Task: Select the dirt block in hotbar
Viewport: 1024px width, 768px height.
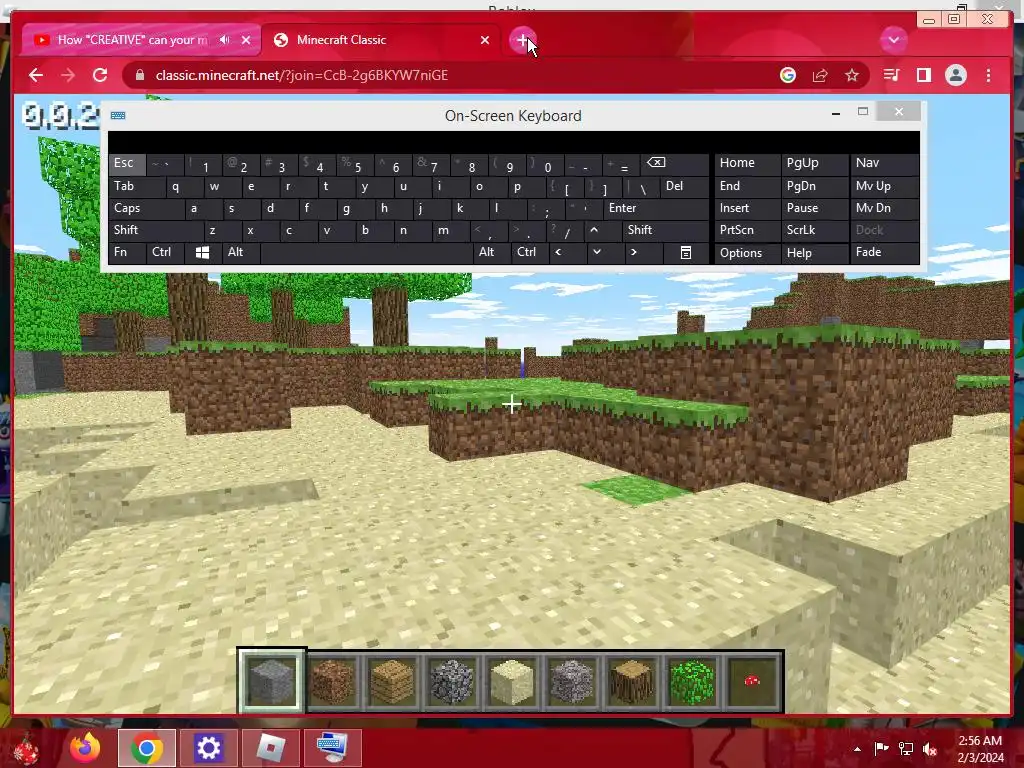Action: (332, 681)
